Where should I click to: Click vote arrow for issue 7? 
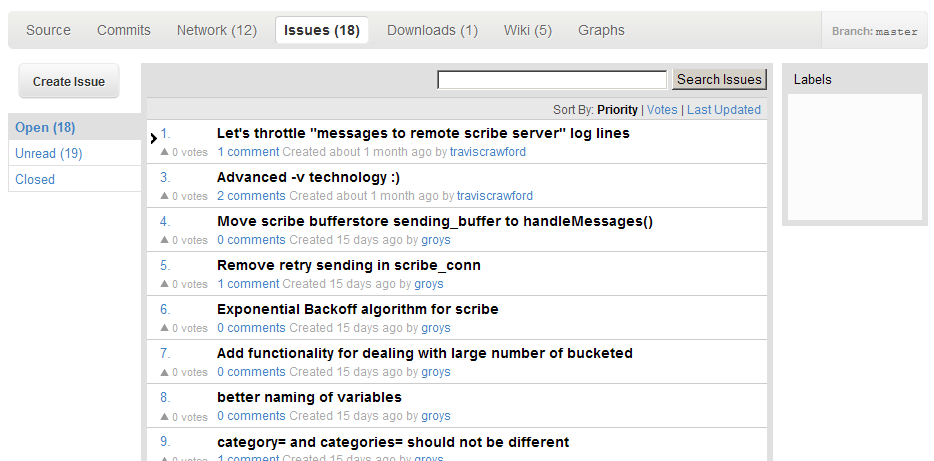pos(165,373)
